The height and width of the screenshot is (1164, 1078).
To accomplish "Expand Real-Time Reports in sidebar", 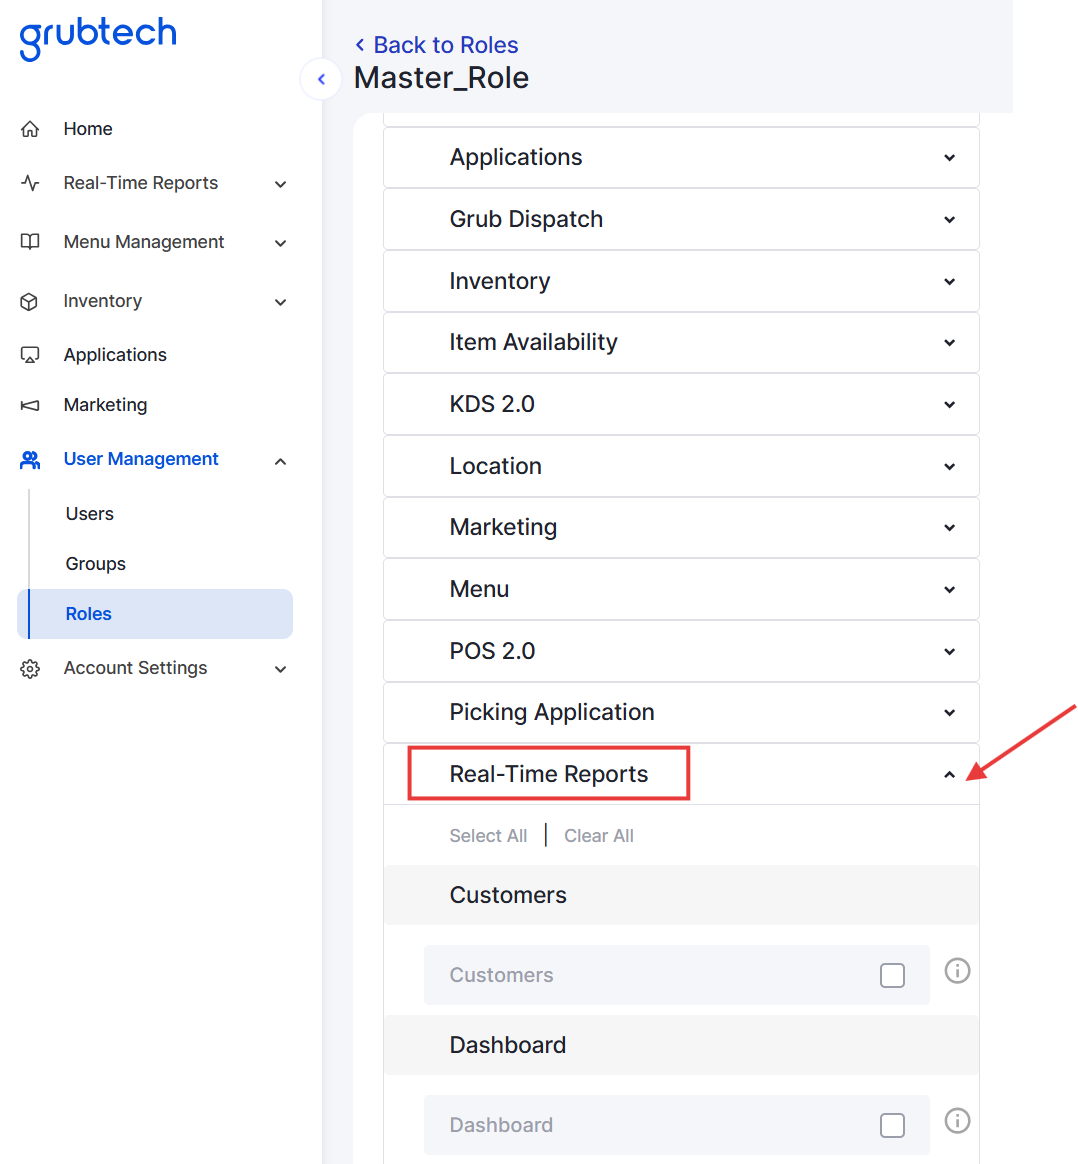I will click(x=281, y=184).
